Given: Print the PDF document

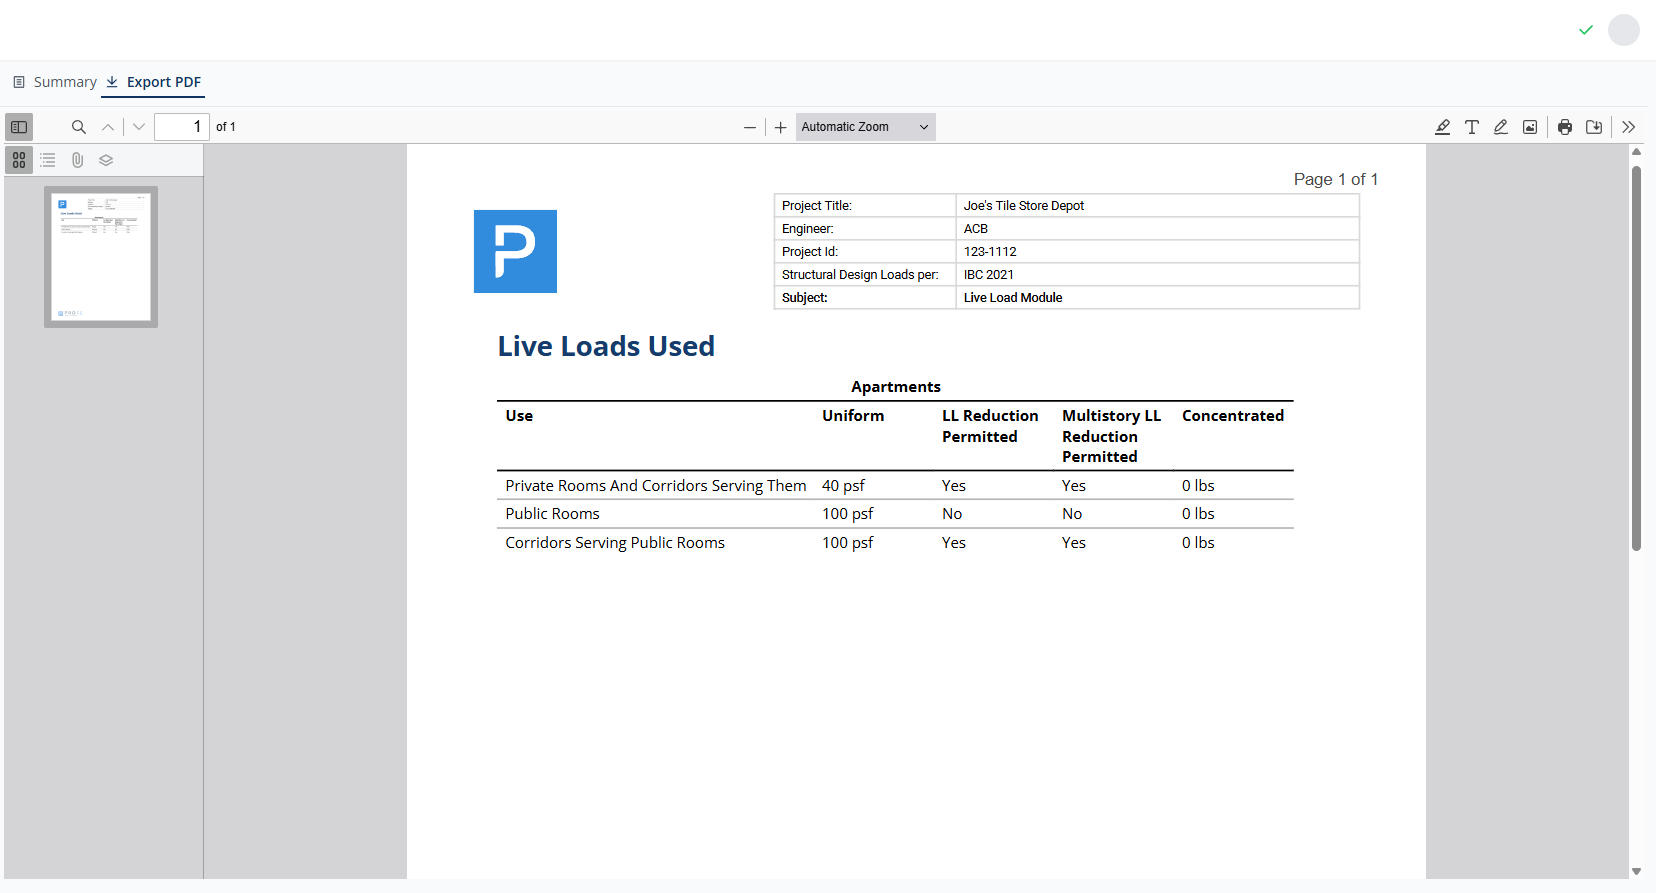Looking at the screenshot, I should [1565, 127].
